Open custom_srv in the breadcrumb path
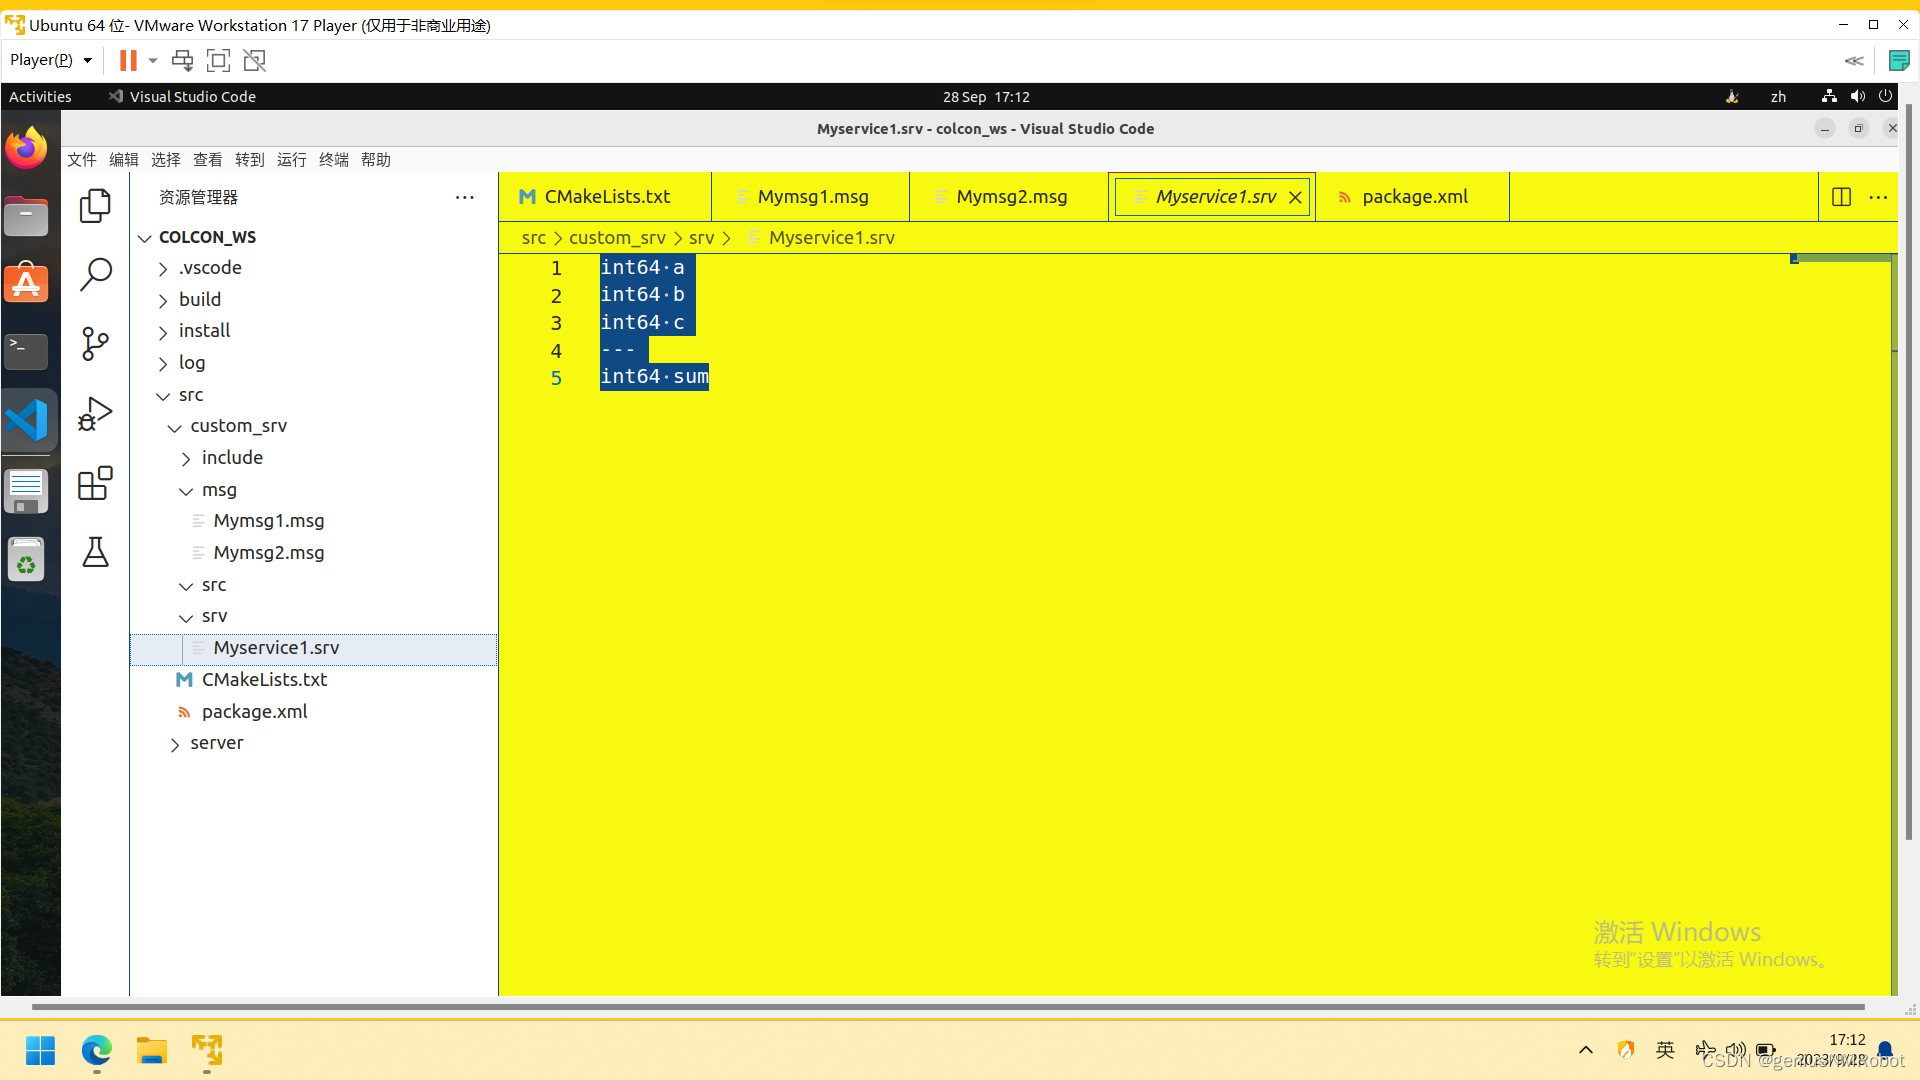1920x1080 pixels. point(617,238)
